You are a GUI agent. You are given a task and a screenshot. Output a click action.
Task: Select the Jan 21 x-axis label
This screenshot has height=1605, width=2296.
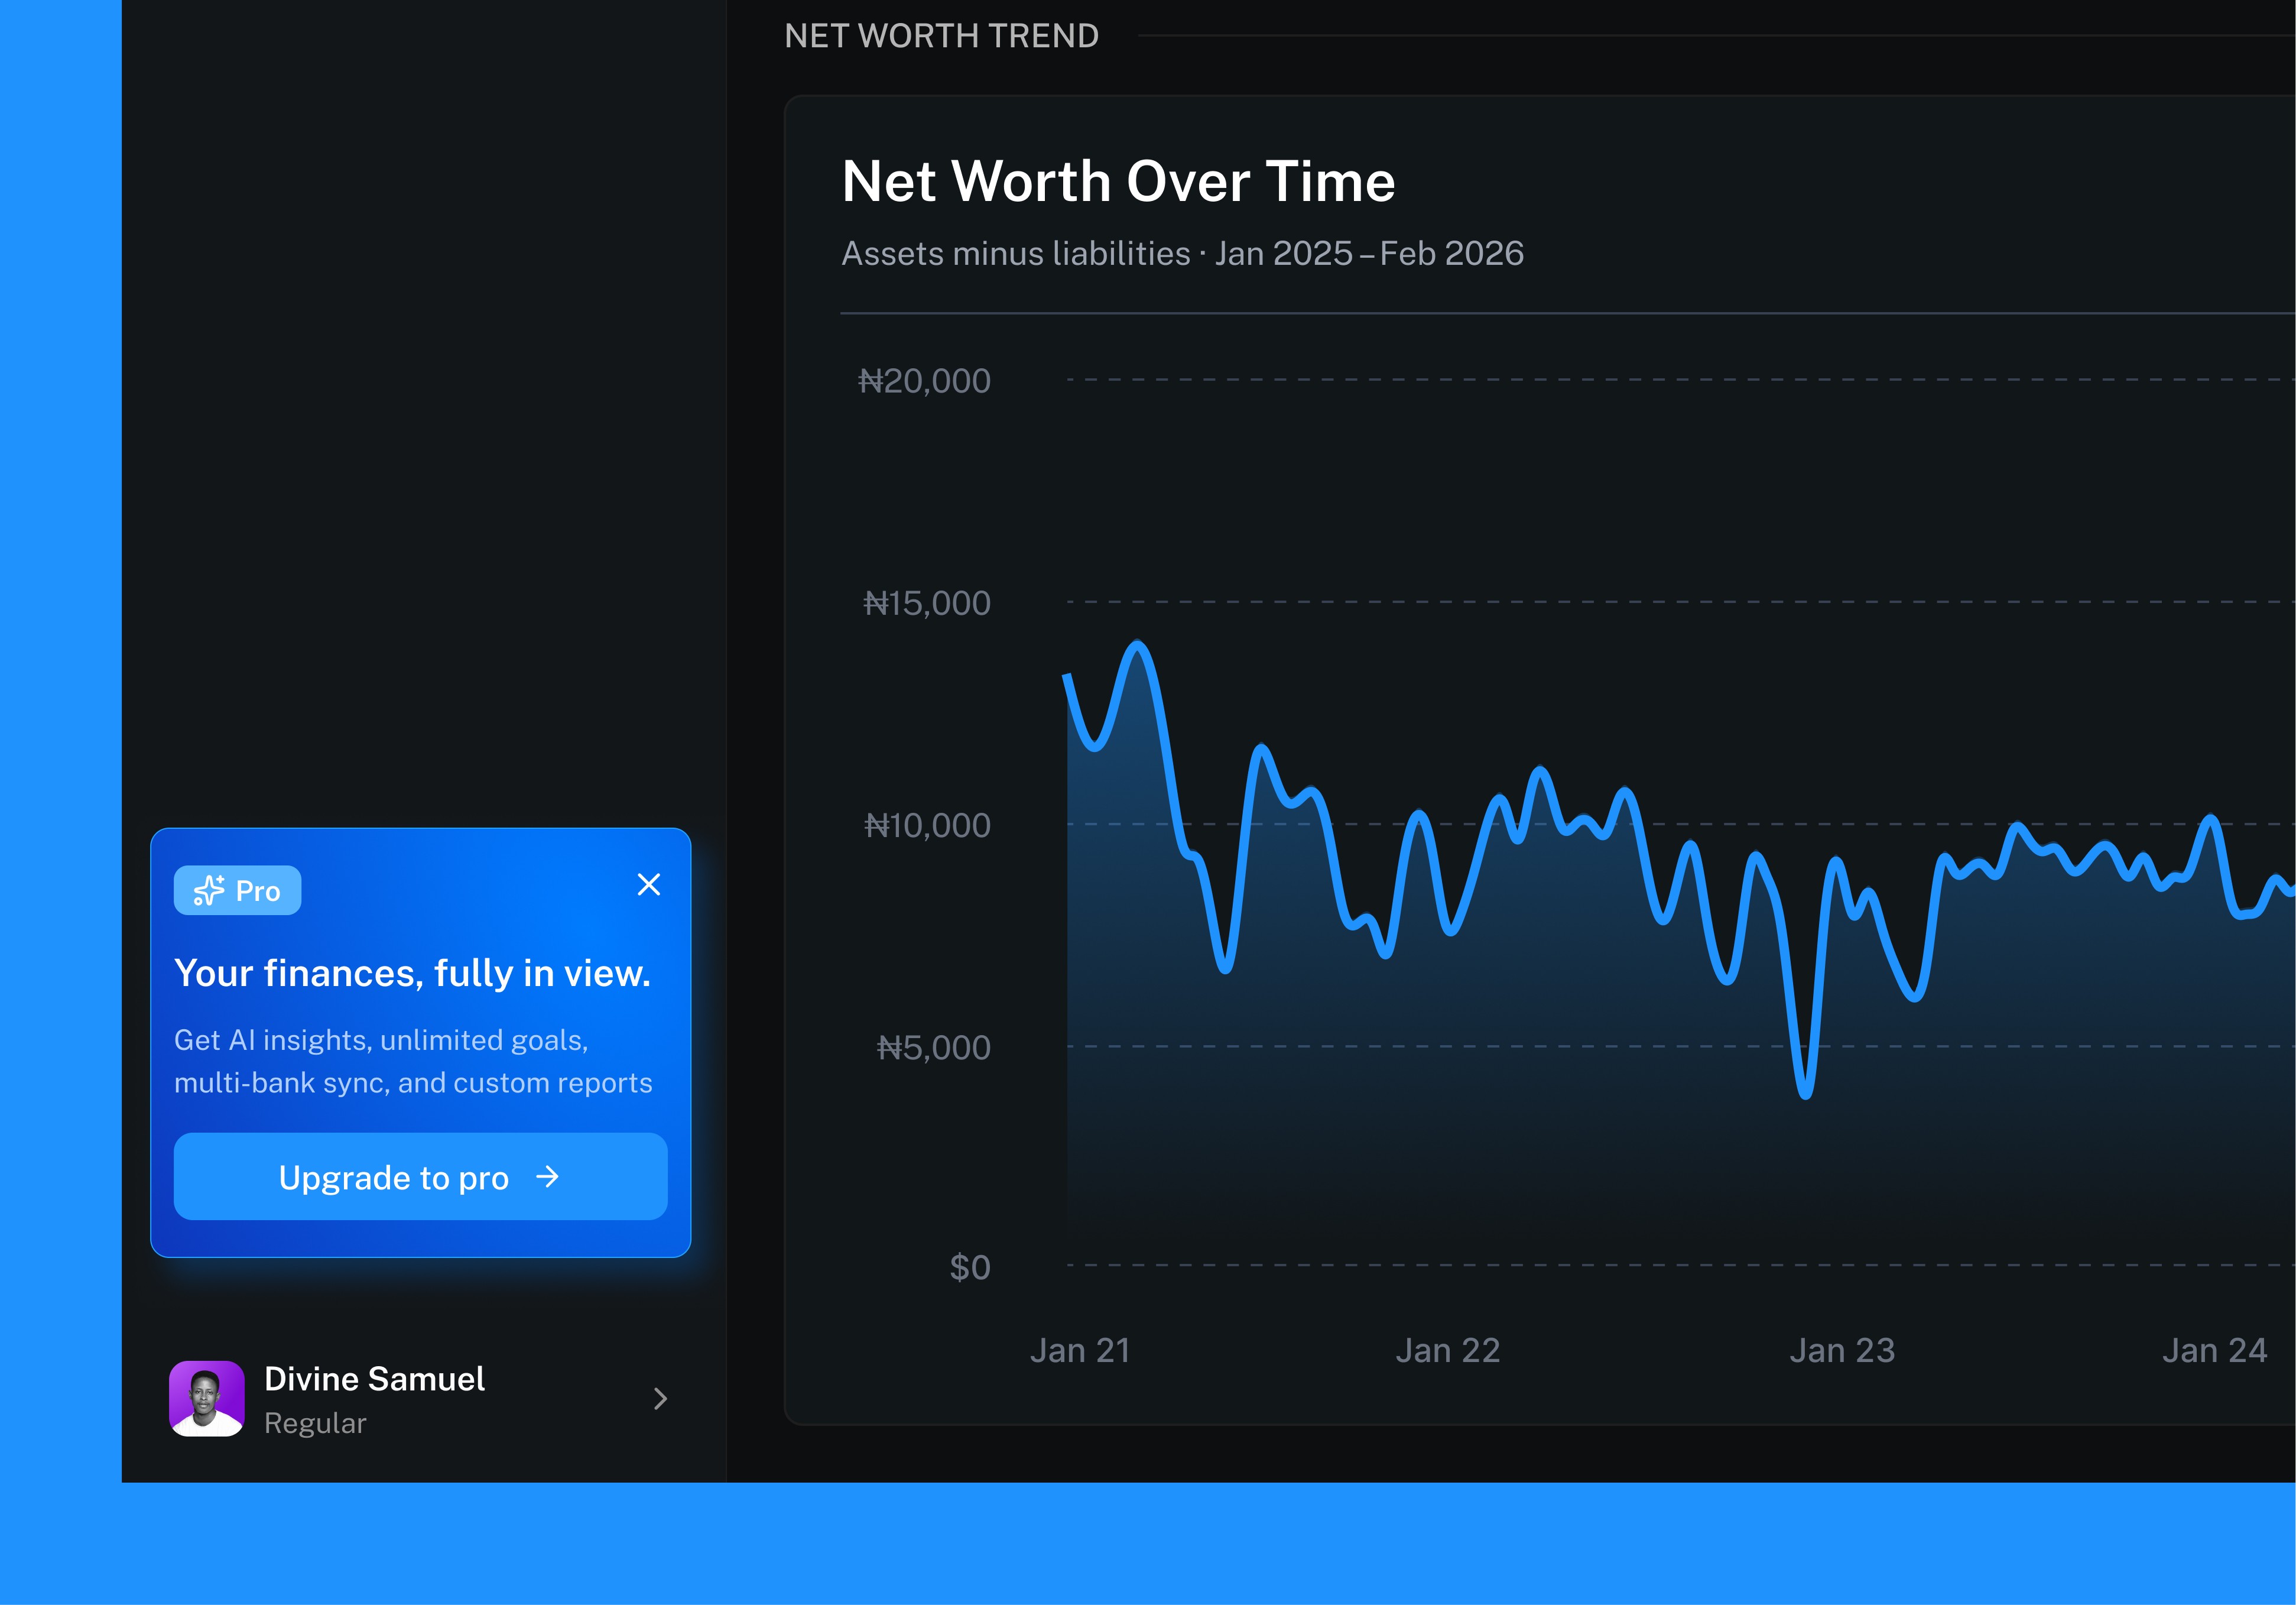(x=1080, y=1350)
